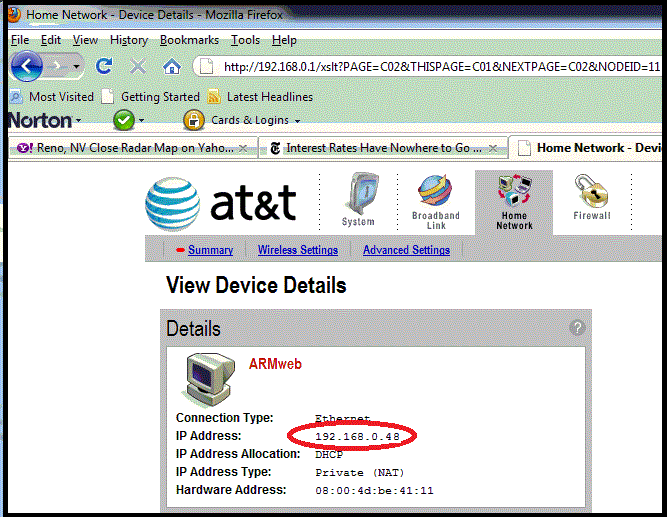
Task: Open the Firewall padlock icon
Action: [x=591, y=198]
